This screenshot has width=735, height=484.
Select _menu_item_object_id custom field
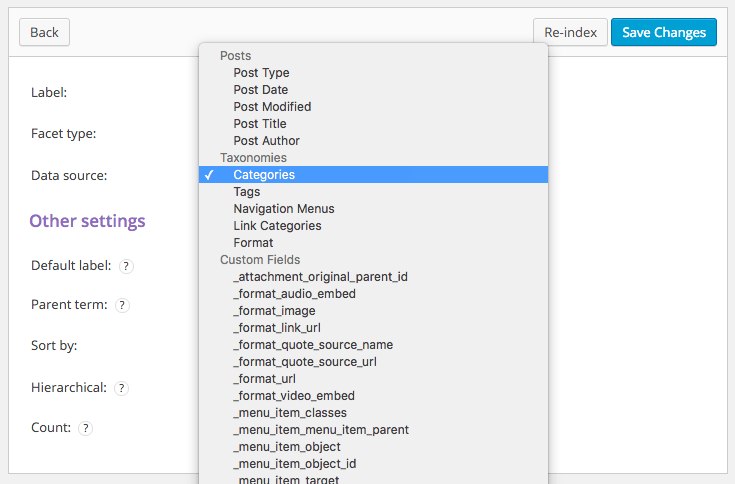(294, 464)
